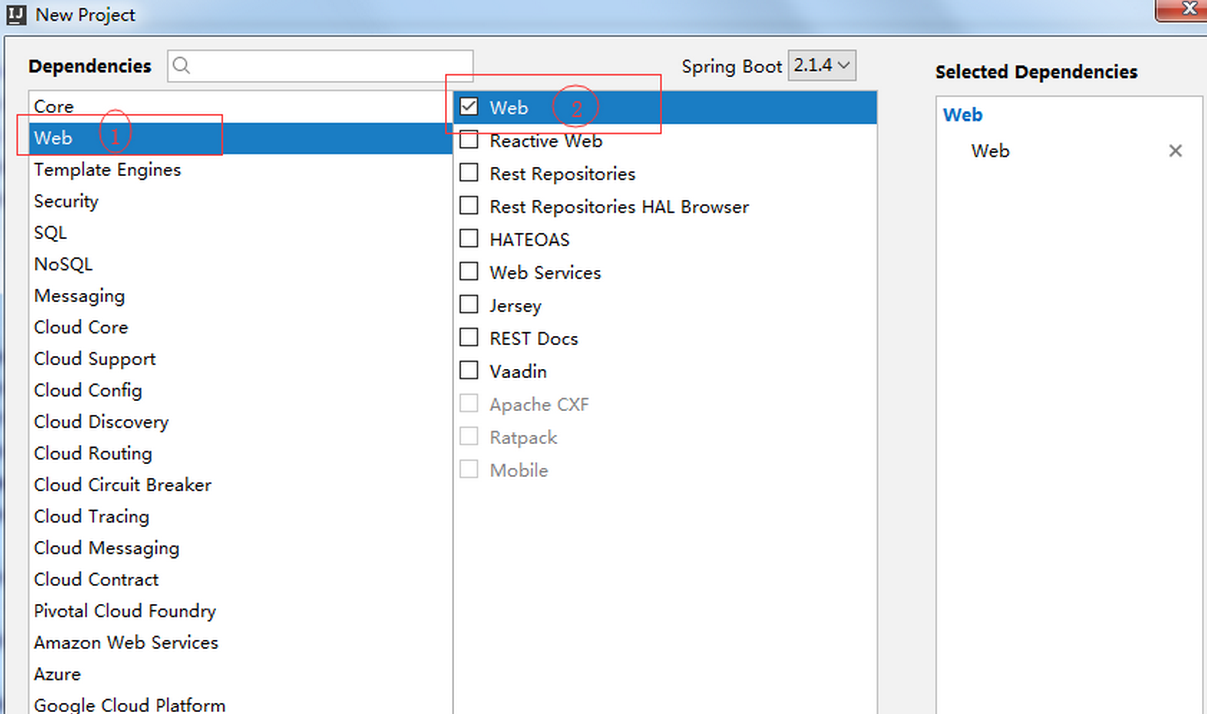Choose Pivotal Cloud Foundry category
The width and height of the screenshot is (1207, 714).
[x=240, y=611]
